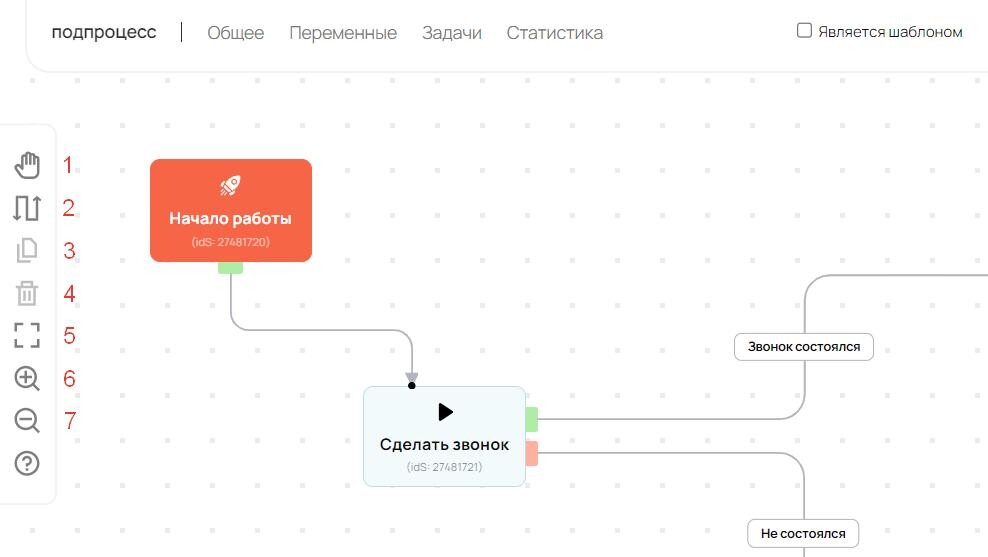Image resolution: width=988 pixels, height=557 pixels.
Task: Click the 'Звонок состоялся' connection label
Action: pos(804,347)
